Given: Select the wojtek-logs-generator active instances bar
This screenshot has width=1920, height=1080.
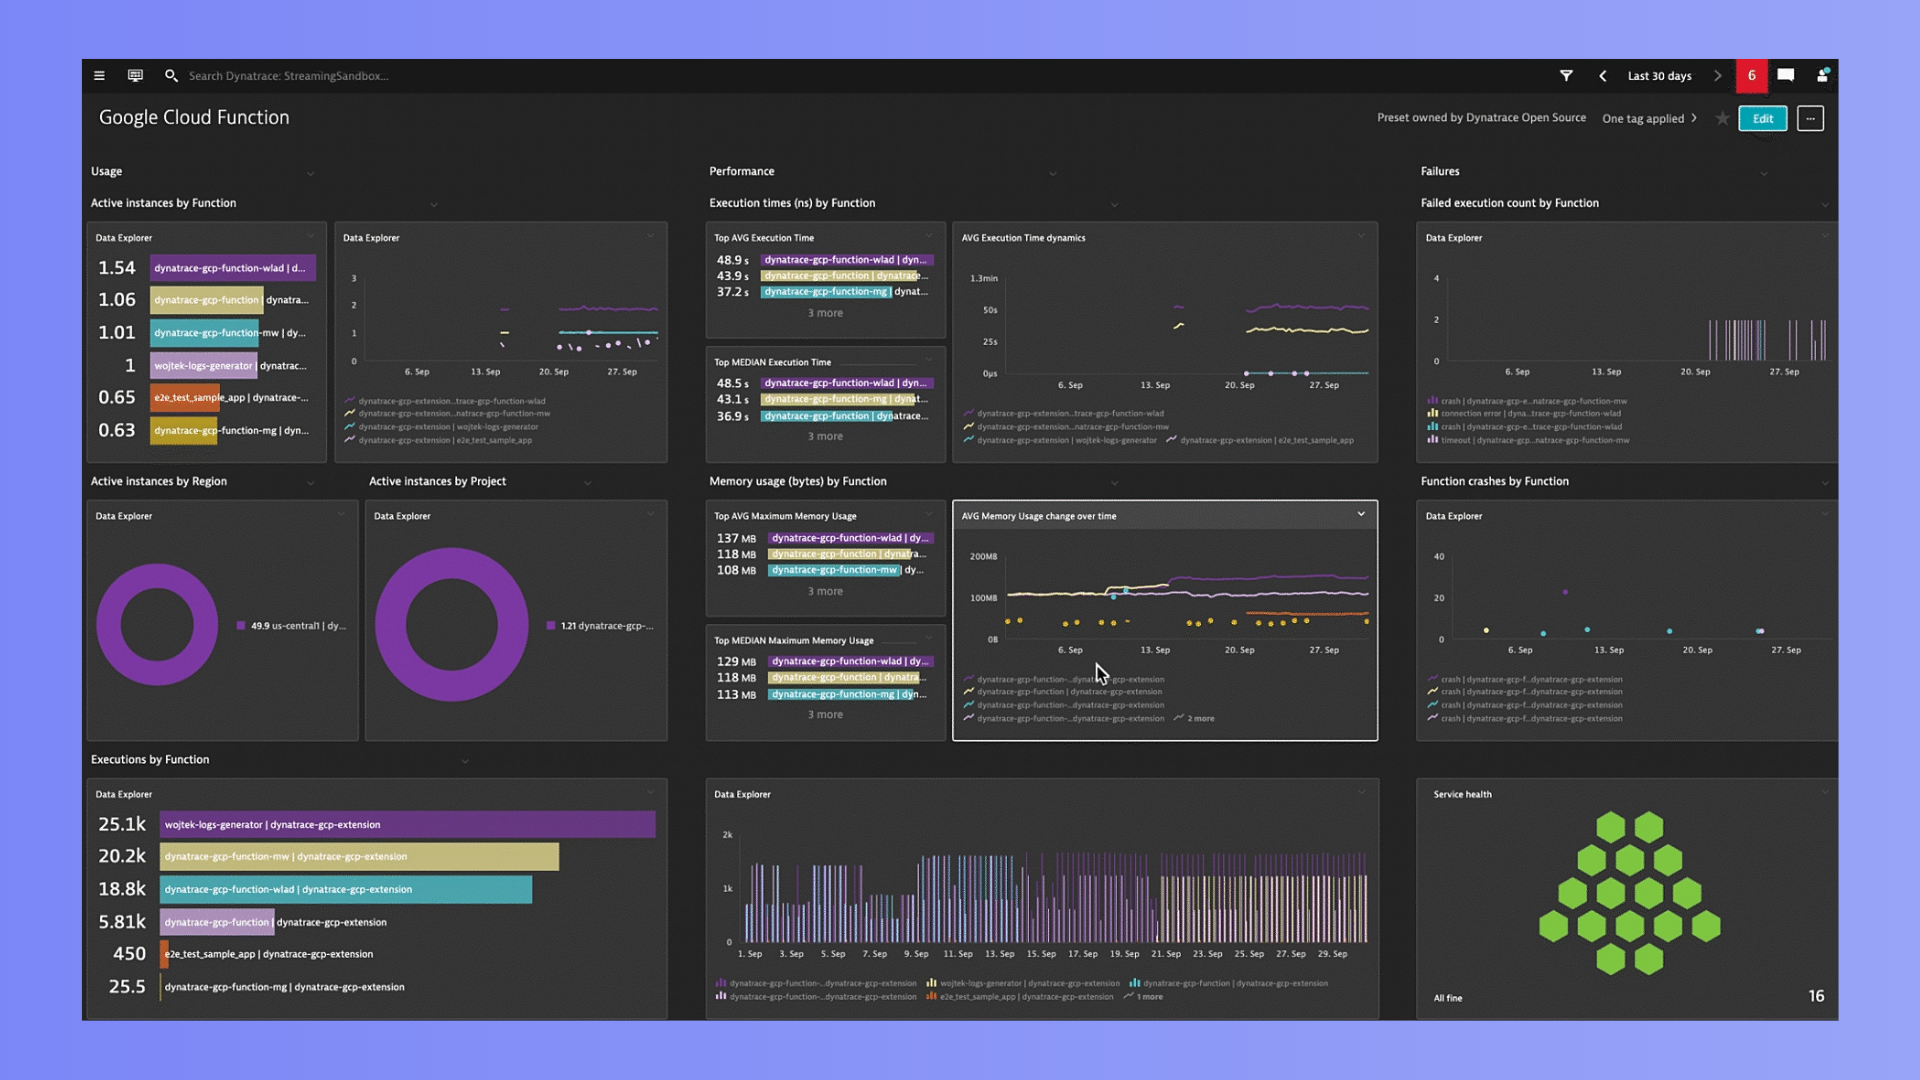Looking at the screenshot, I should click(x=203, y=366).
